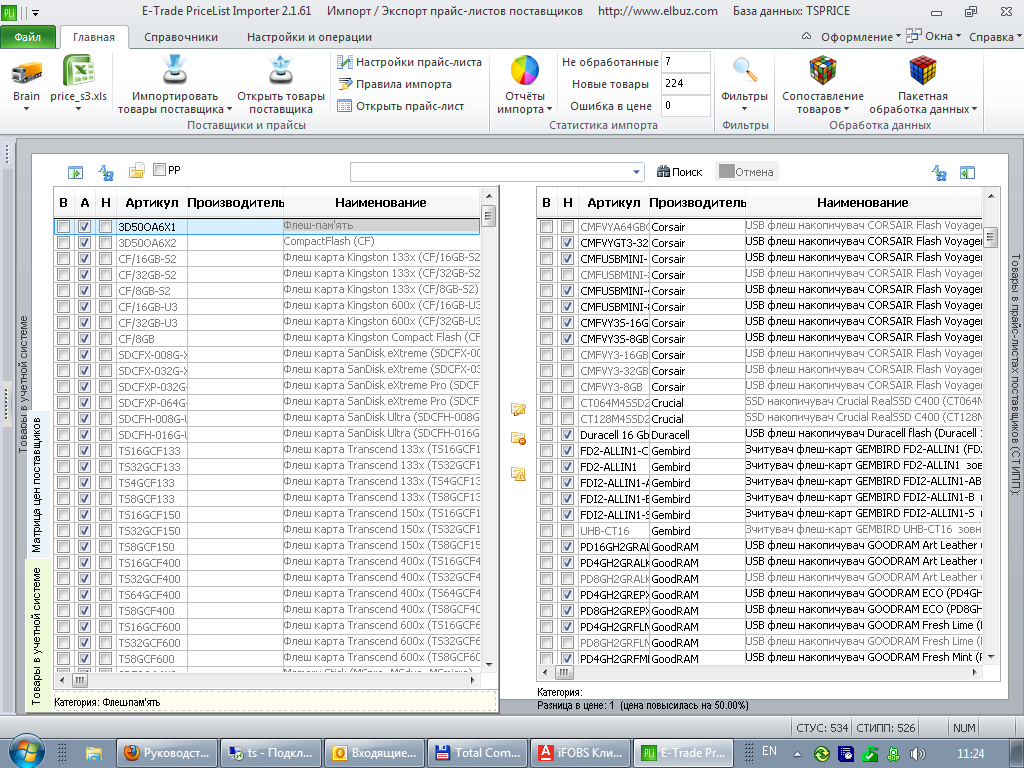Open the Оформление dropdown
This screenshot has width=1024, height=768.
tap(861, 37)
